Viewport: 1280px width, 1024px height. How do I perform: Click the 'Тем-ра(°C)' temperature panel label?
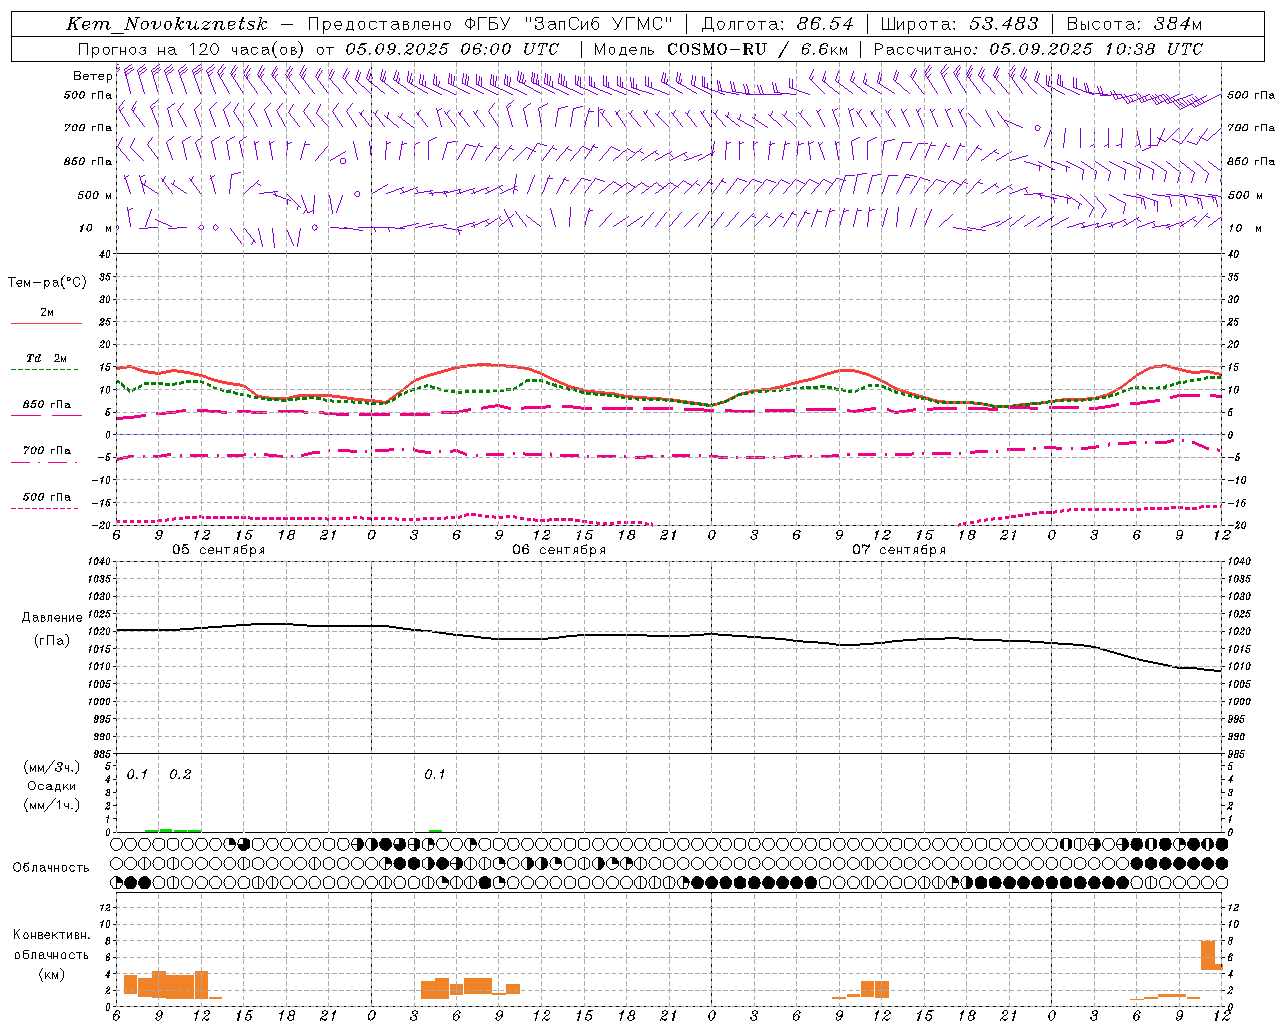point(47,283)
